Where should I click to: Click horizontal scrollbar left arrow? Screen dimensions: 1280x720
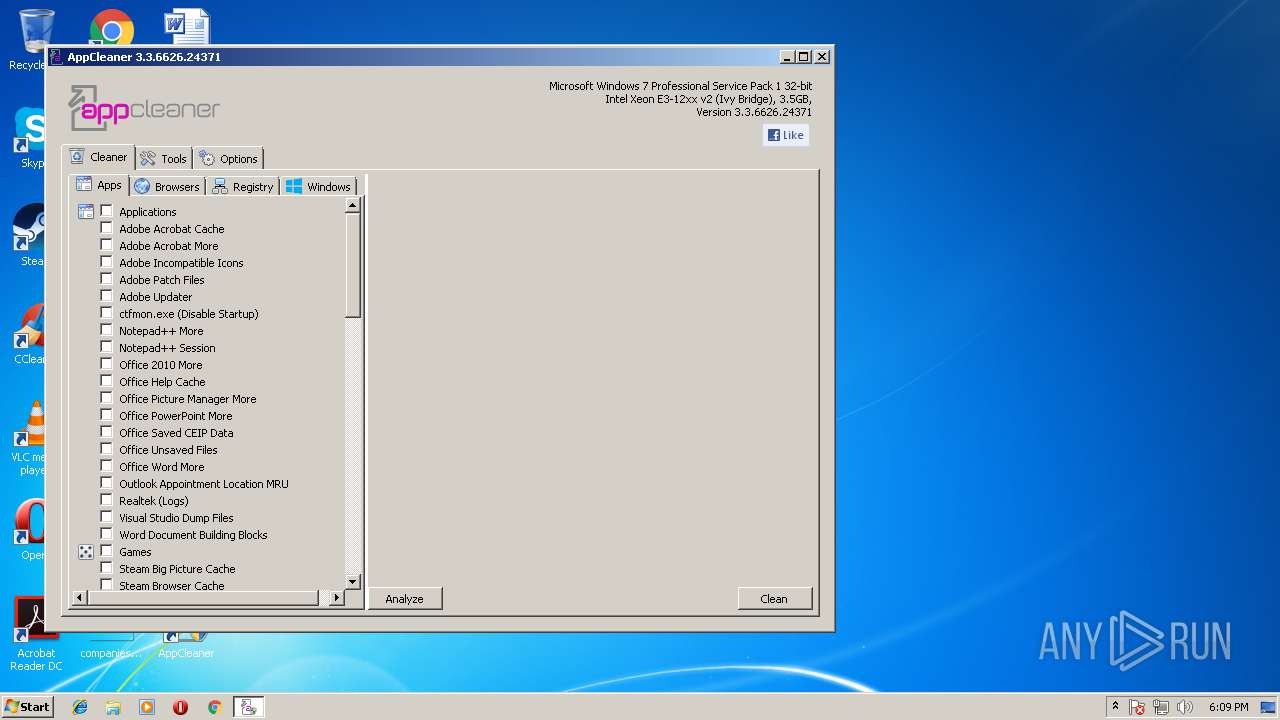pyautogui.click(x=80, y=598)
